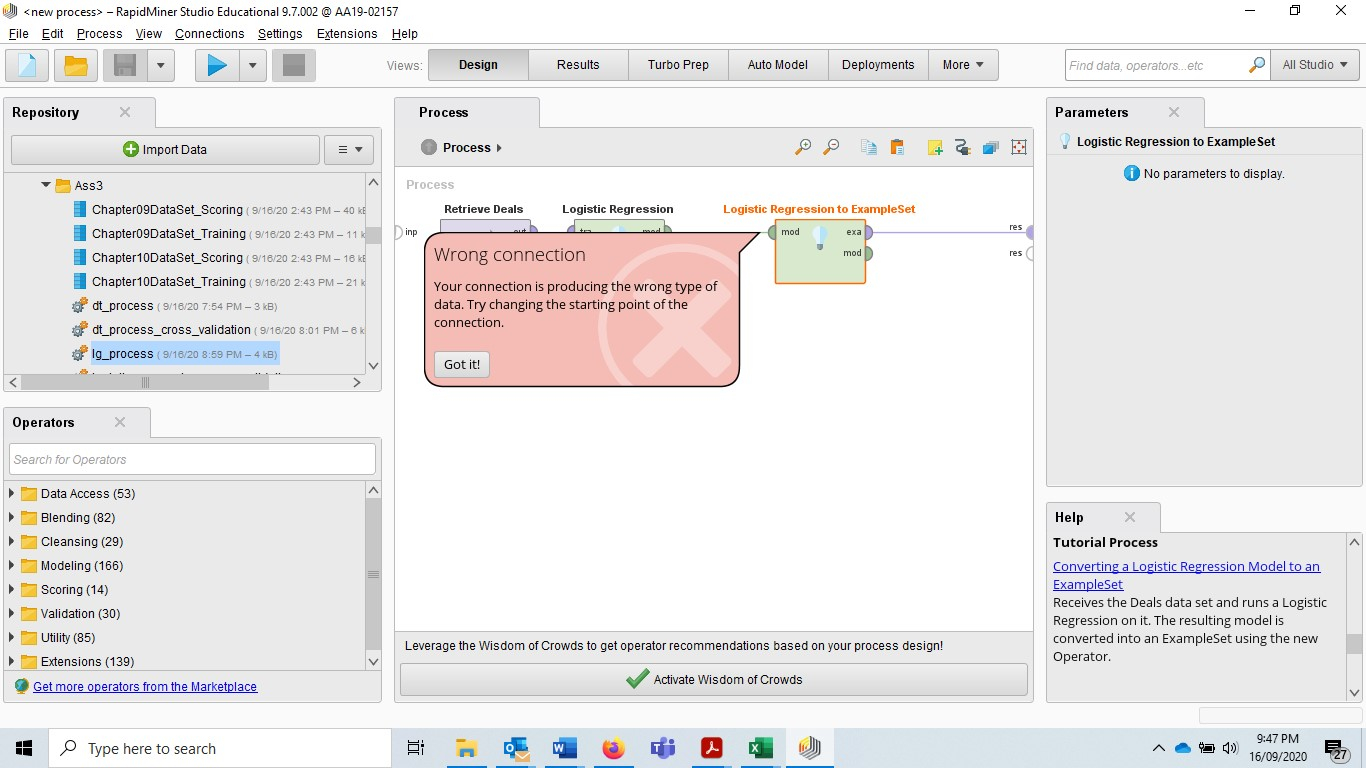The image size is (1366, 768).
Task: Expand the Utility operator folder
Action: (x=12, y=637)
